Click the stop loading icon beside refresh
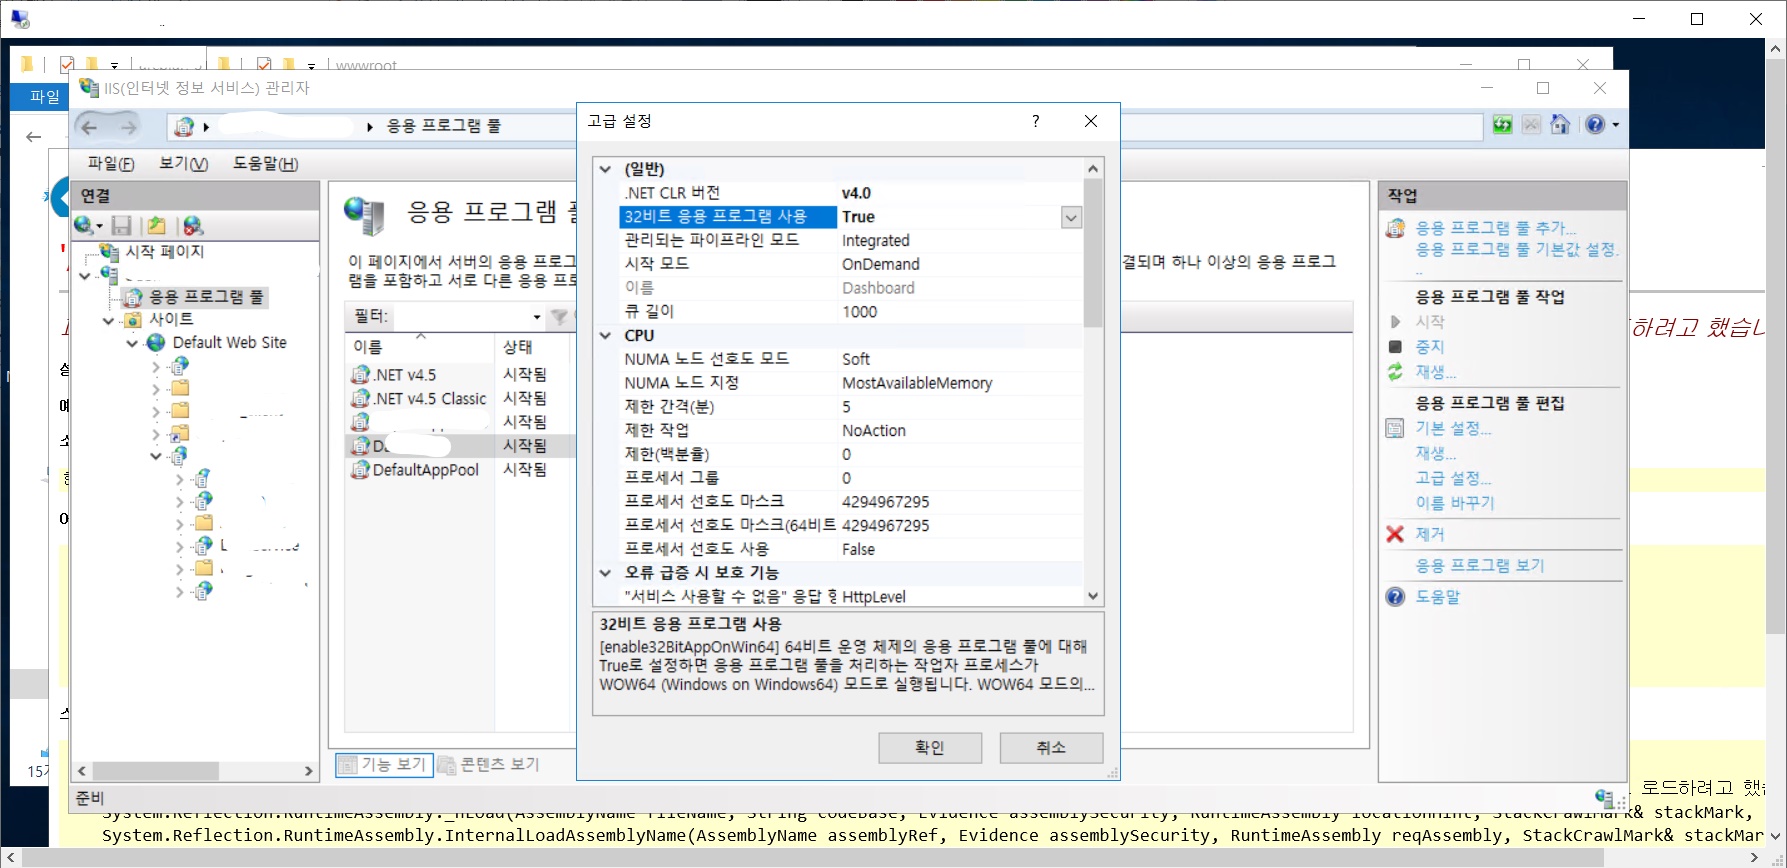 click(1531, 125)
